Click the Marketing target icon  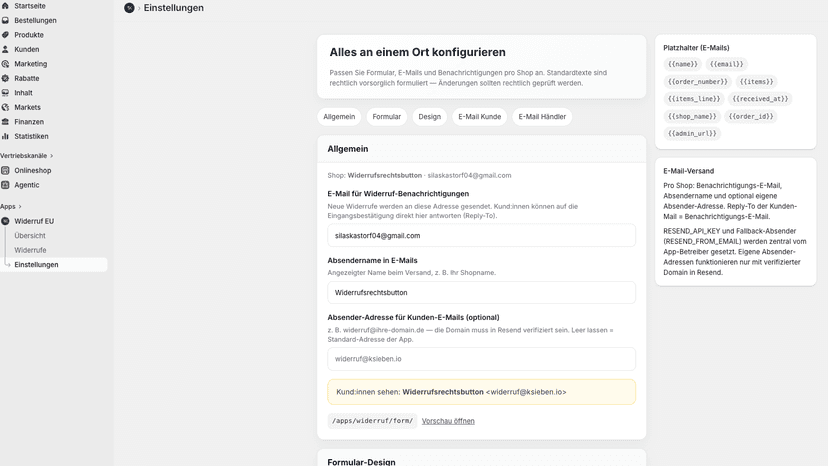pyautogui.click(x=5, y=64)
